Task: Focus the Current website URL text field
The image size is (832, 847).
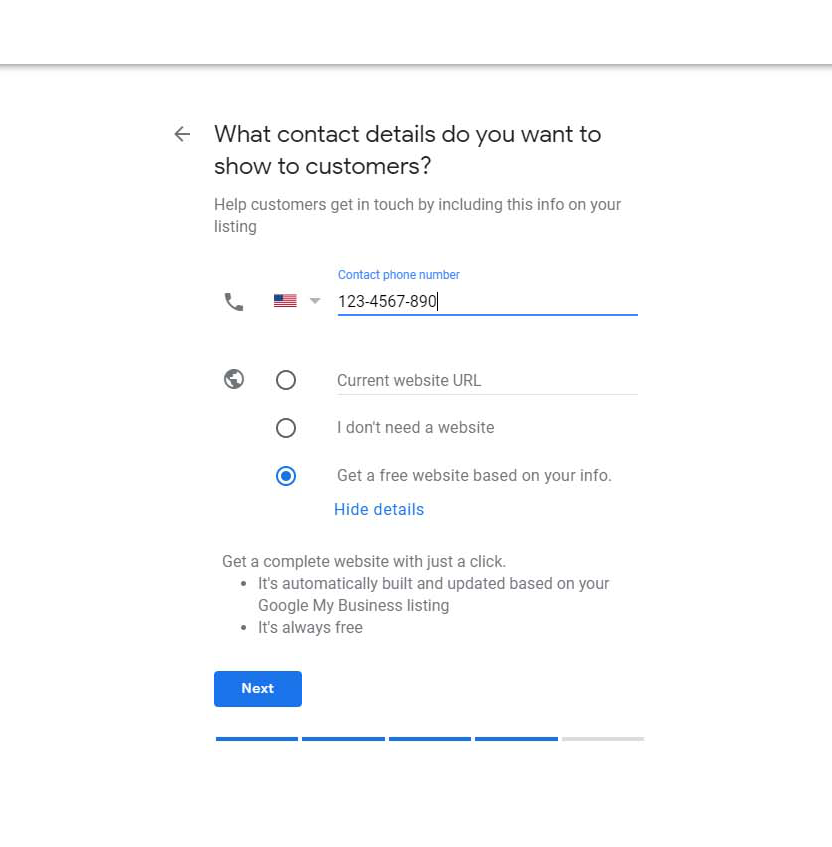Action: [x=487, y=380]
